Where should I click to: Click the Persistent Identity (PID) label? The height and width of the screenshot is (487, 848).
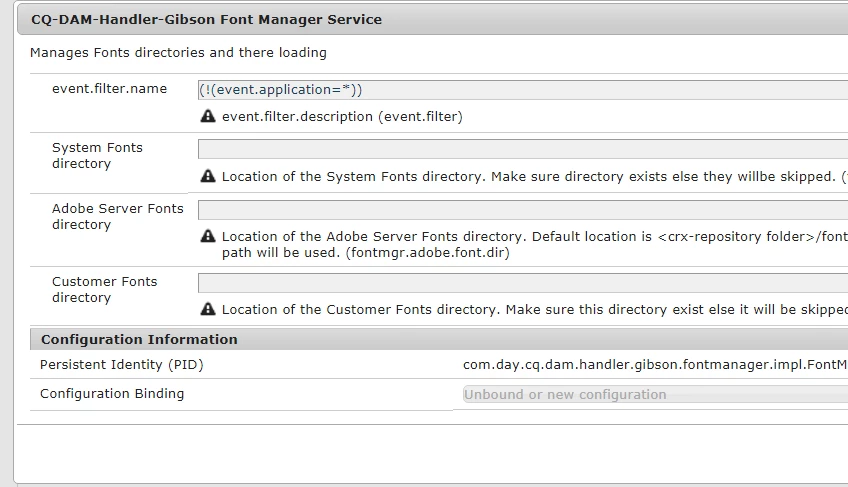coord(121,365)
